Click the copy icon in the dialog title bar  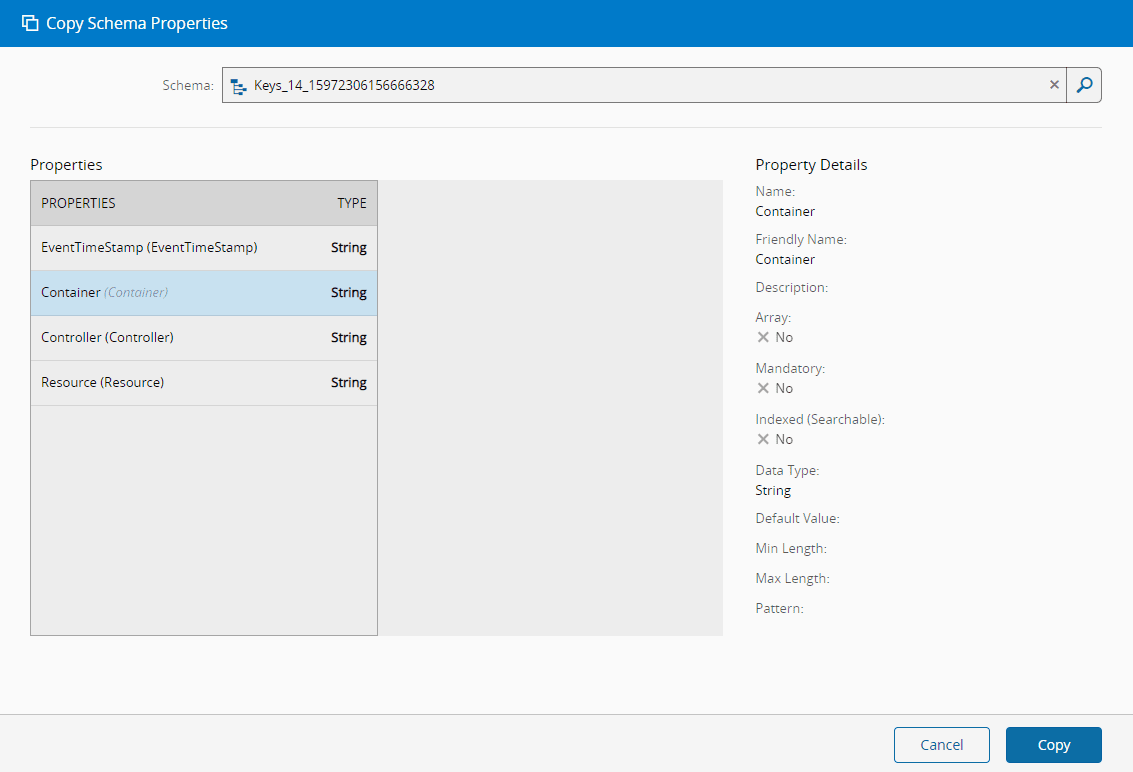(30, 23)
